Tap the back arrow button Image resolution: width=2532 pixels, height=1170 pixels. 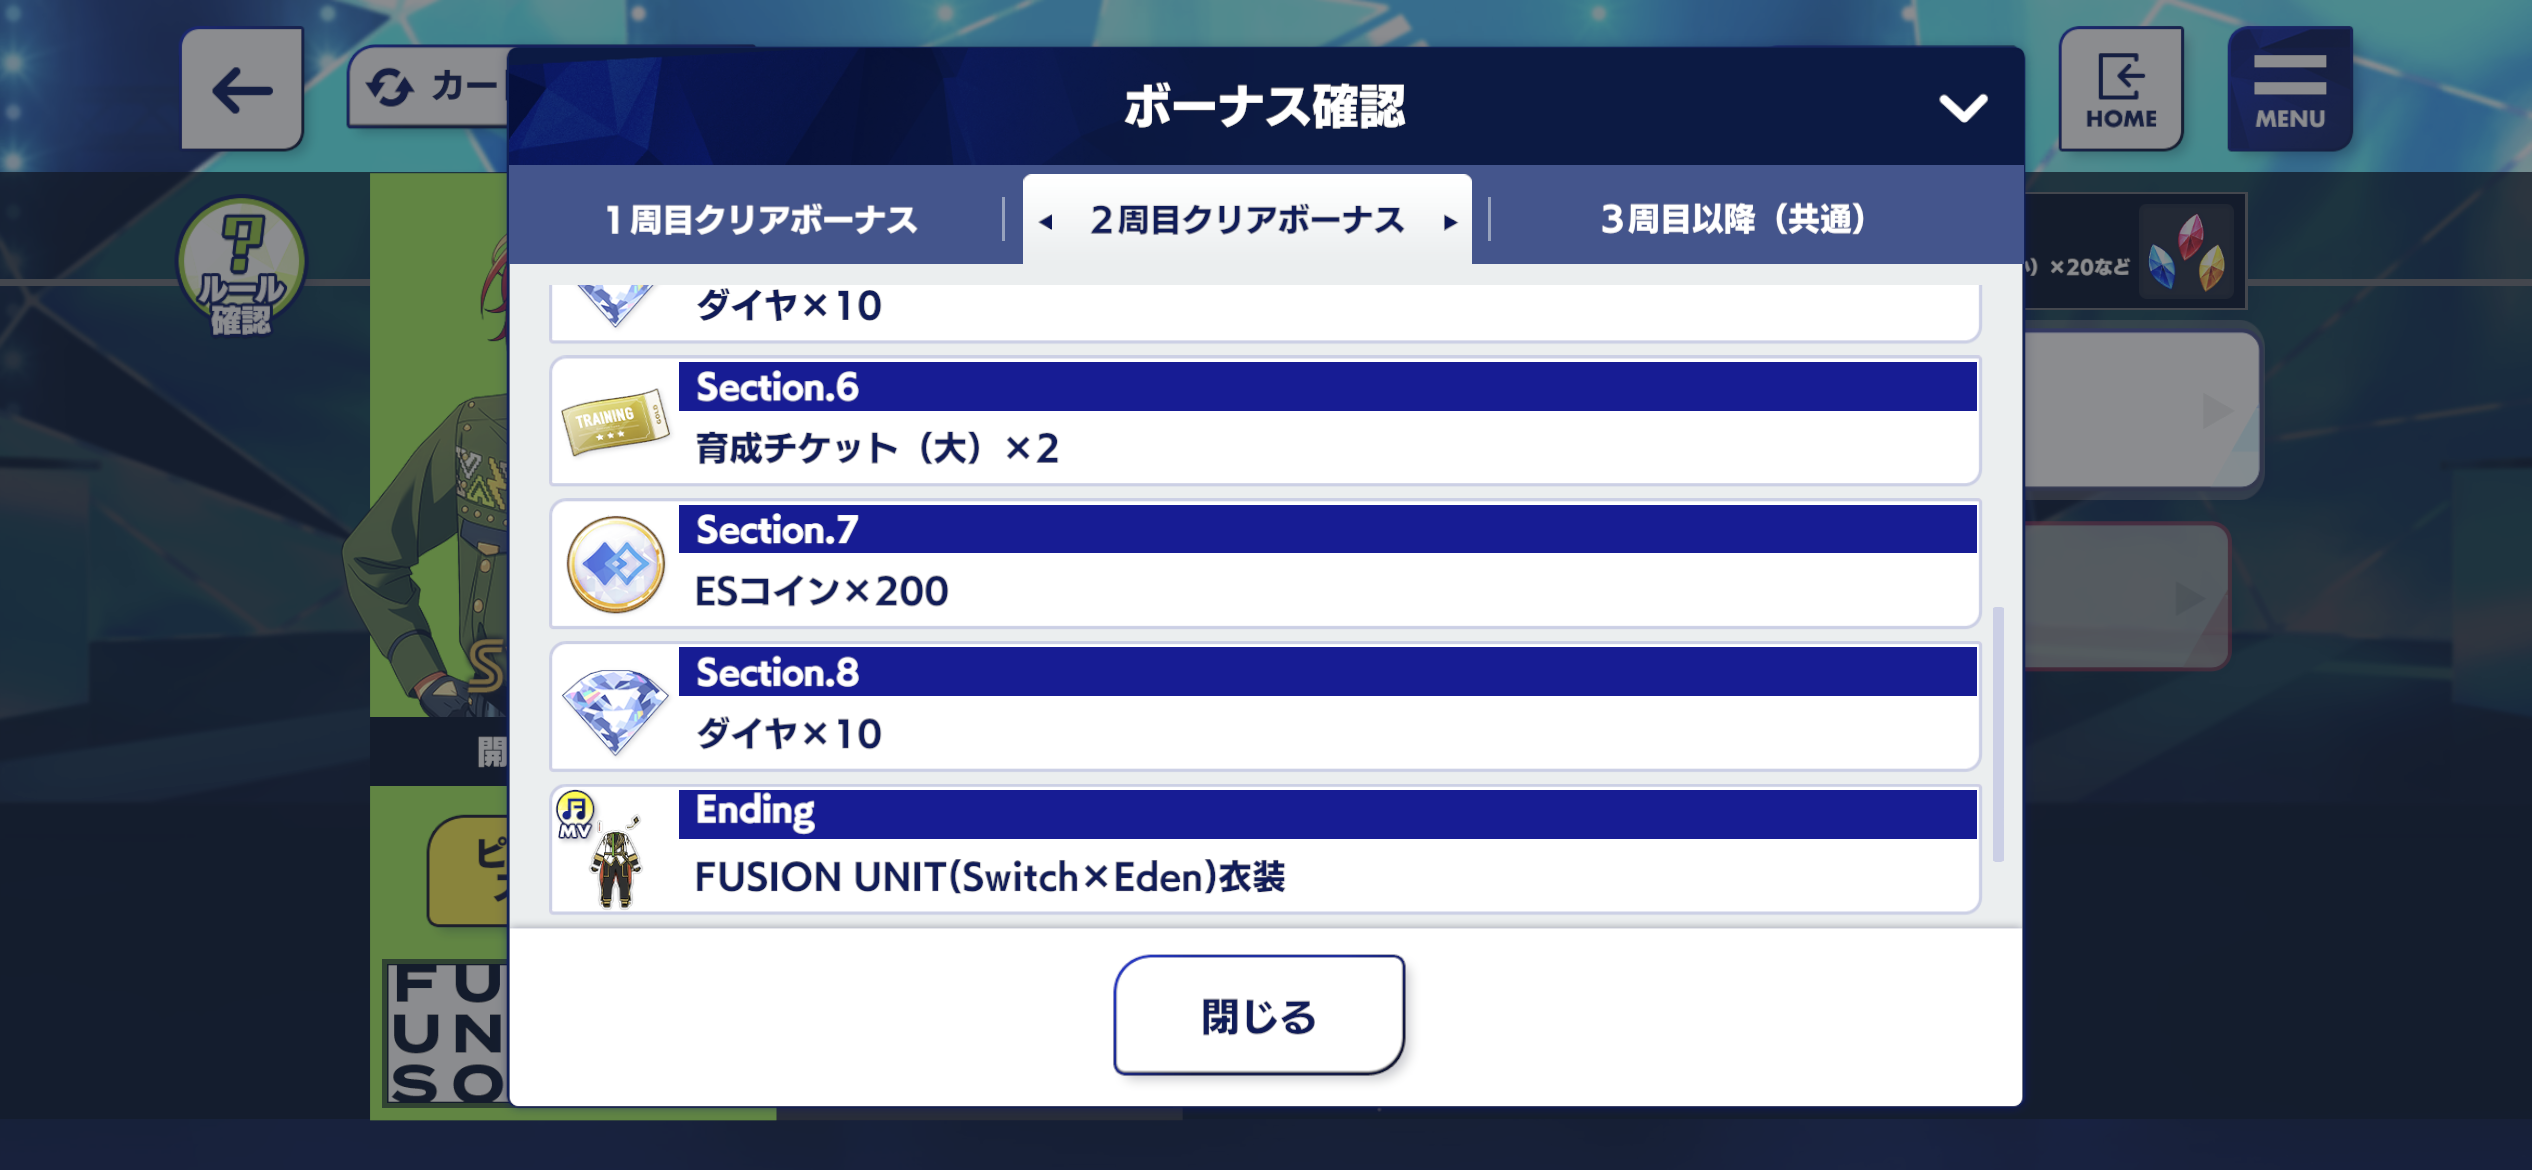pos(242,90)
